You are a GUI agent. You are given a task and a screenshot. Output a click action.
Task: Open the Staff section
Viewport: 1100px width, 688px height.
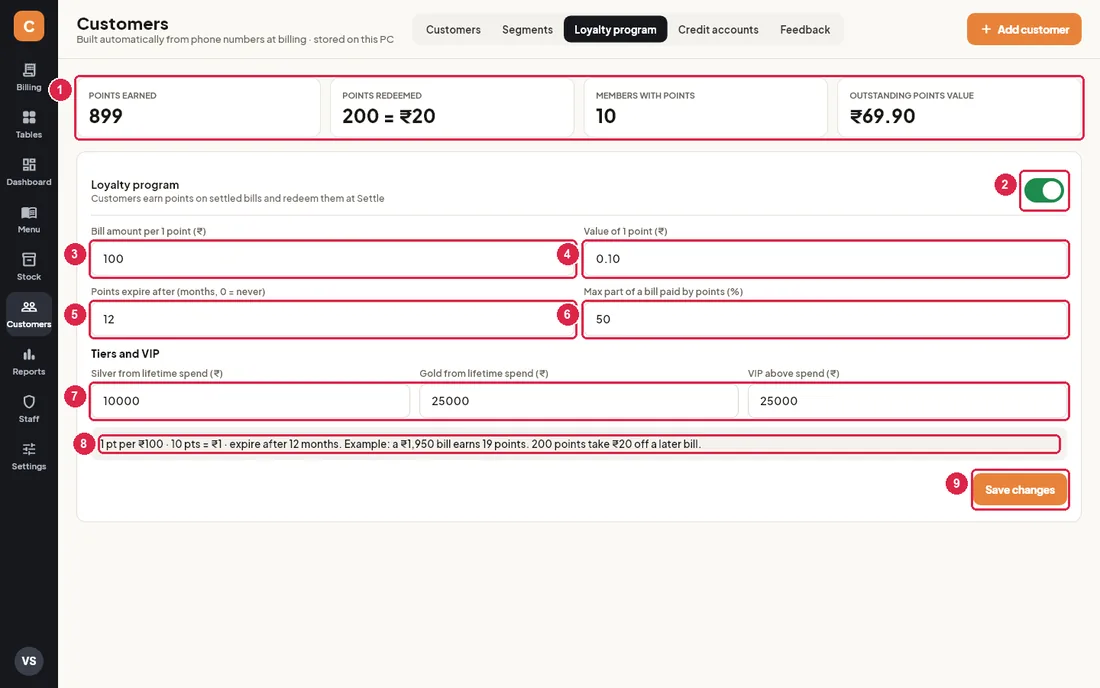pyautogui.click(x=29, y=409)
